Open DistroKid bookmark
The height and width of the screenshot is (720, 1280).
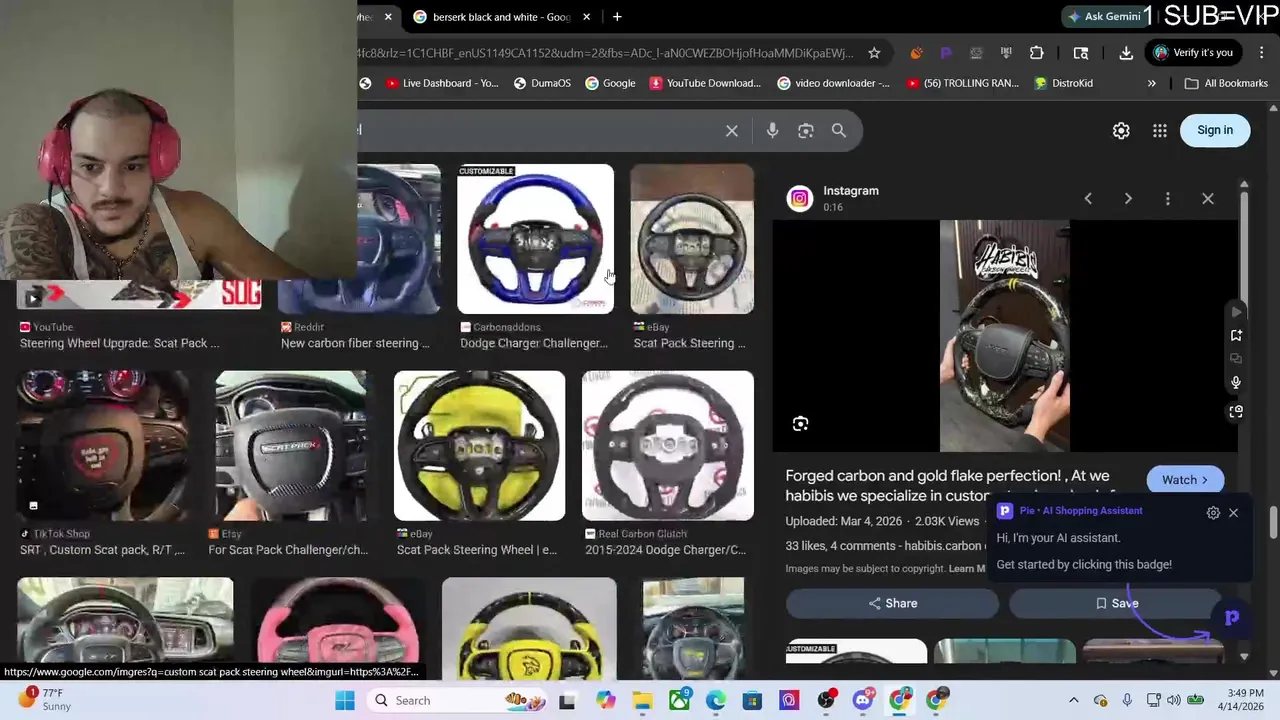coord(1064,83)
